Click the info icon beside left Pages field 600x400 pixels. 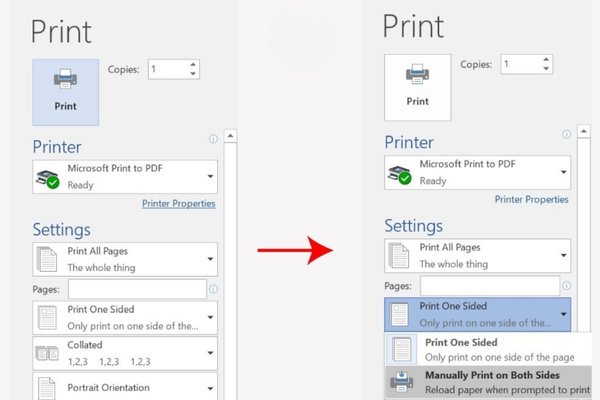213,289
